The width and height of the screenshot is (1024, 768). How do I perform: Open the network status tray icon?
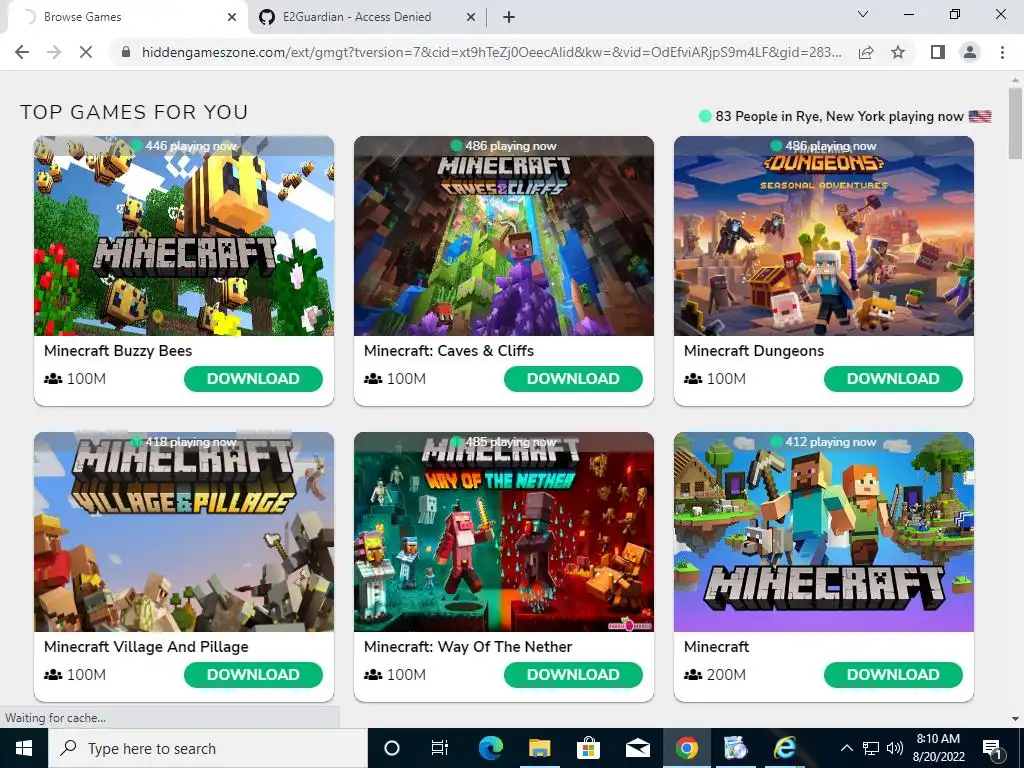click(871, 748)
